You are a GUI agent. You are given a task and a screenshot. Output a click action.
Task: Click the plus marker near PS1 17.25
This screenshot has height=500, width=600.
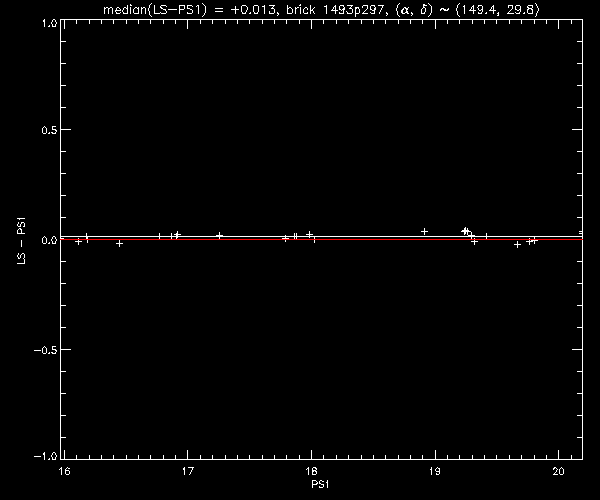(x=219, y=235)
